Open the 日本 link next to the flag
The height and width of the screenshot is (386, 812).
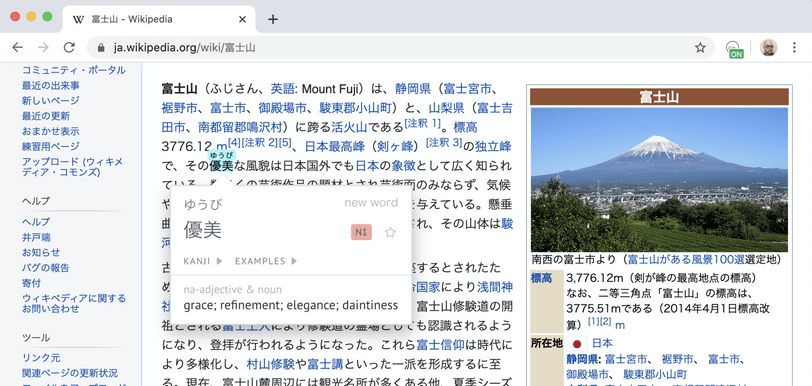point(602,343)
